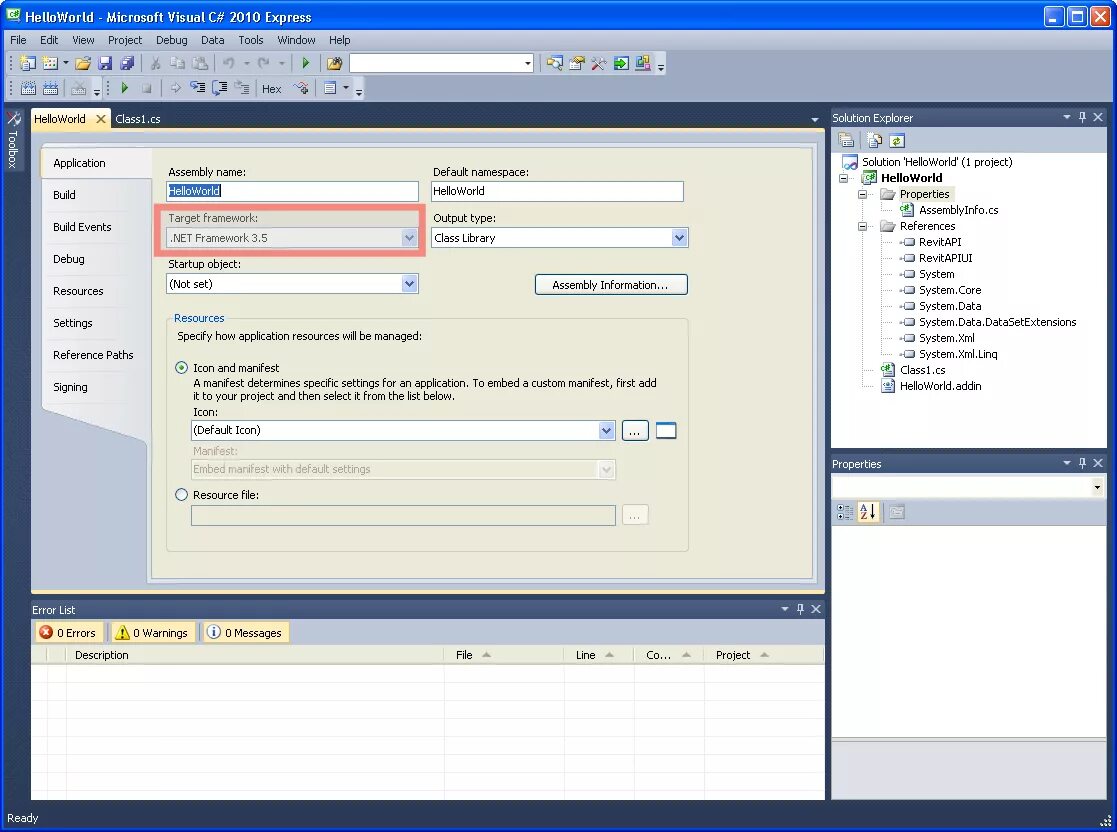Click the Cut scissors icon

(155, 63)
